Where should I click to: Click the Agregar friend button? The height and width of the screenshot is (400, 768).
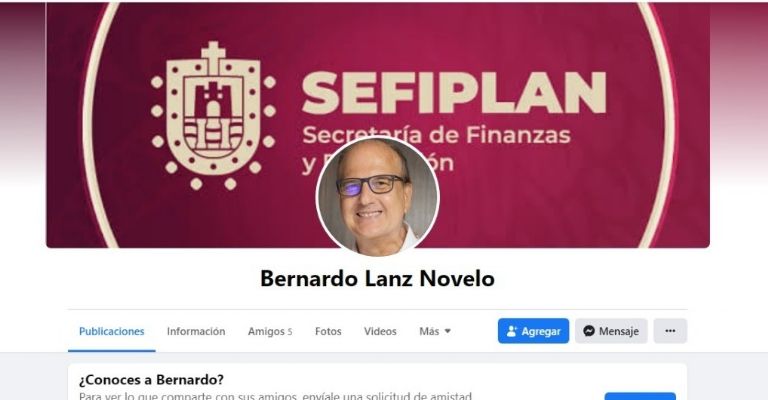pos(533,331)
